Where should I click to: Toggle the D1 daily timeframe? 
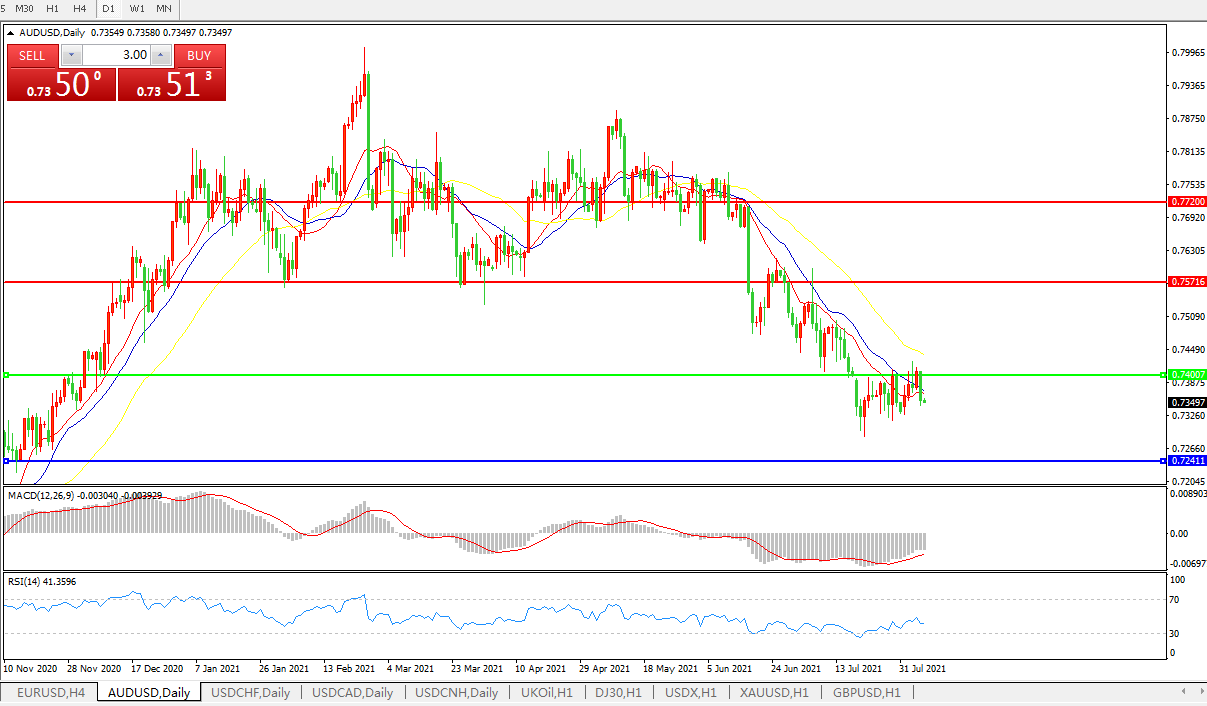point(109,9)
